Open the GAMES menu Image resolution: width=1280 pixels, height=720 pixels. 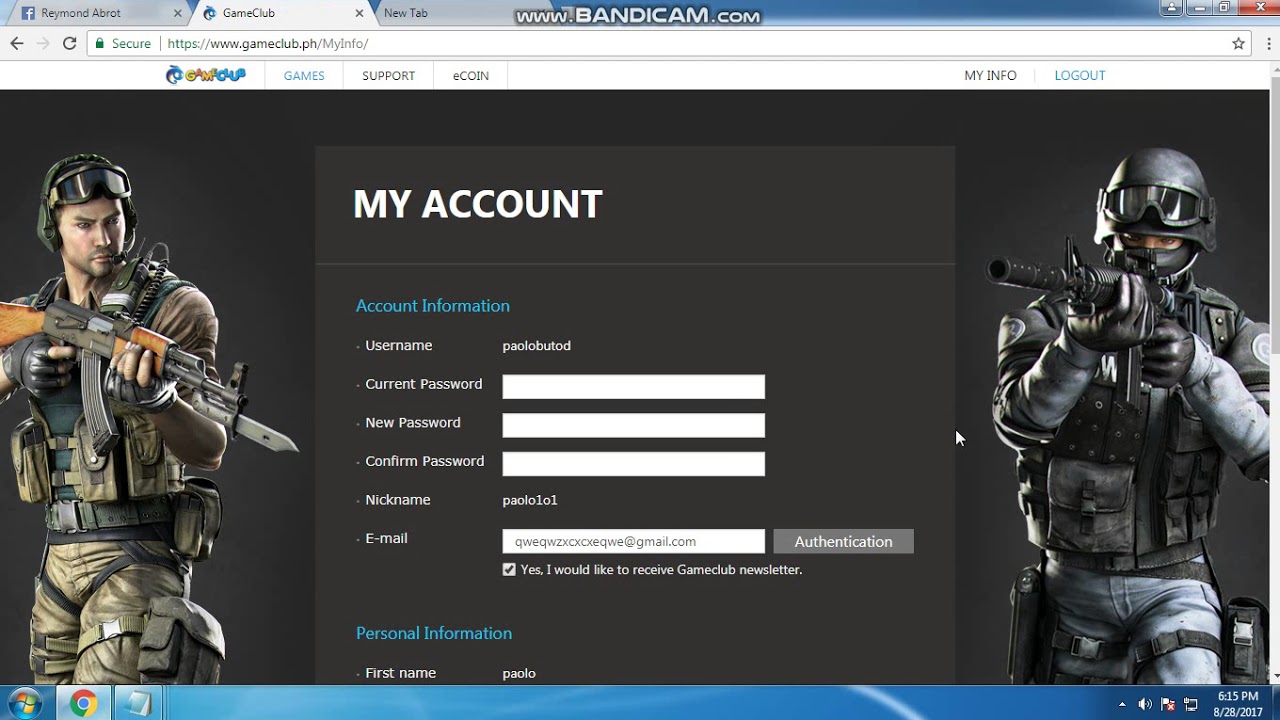[304, 75]
